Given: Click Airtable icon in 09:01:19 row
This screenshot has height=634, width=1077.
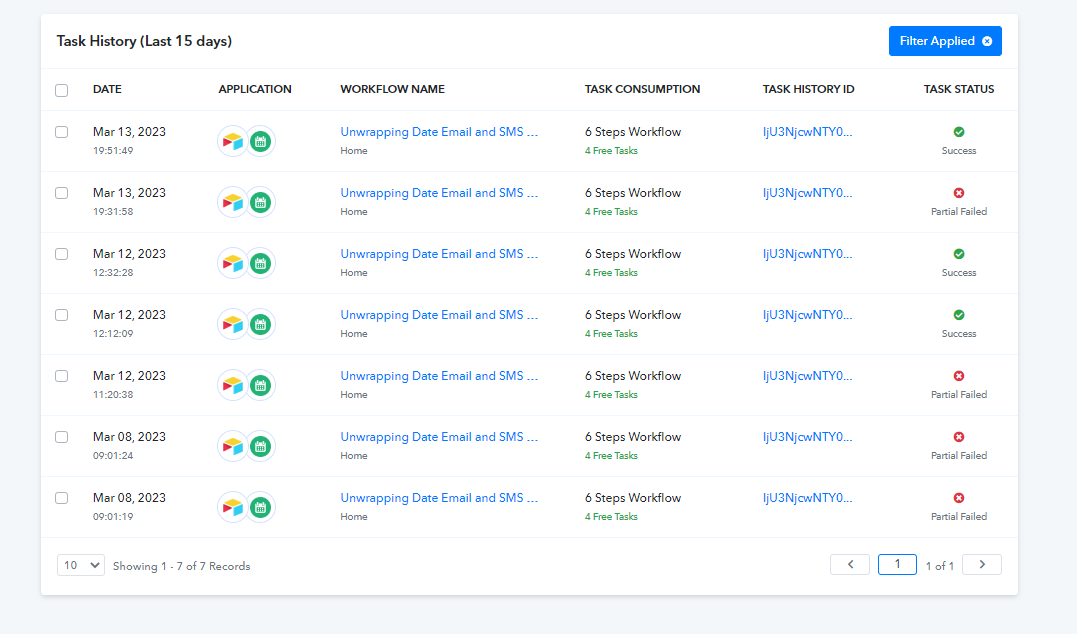Looking at the screenshot, I should pyautogui.click(x=233, y=508).
